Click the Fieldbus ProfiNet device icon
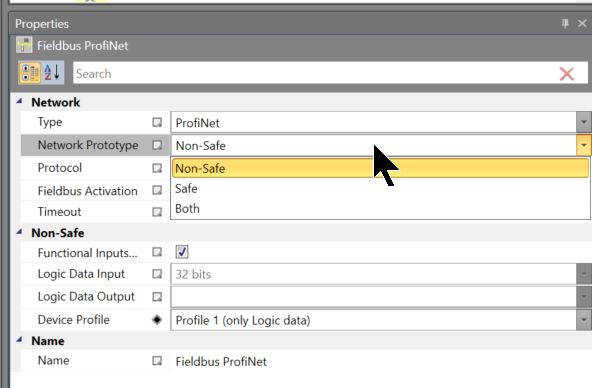Viewport: 592px width, 388px height. [24, 45]
